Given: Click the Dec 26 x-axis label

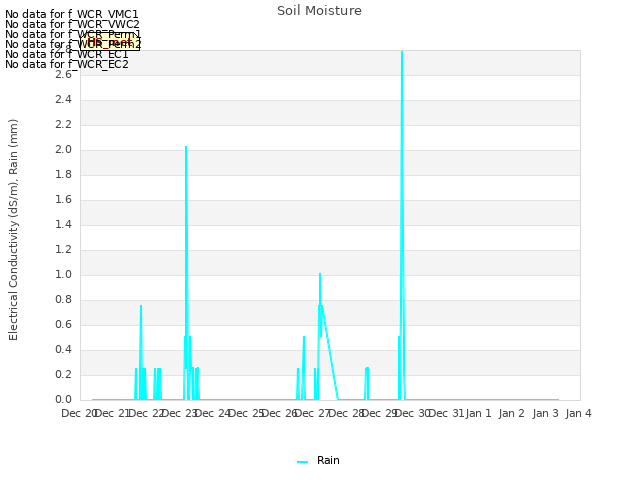Looking at the screenshot, I should click(280, 413).
